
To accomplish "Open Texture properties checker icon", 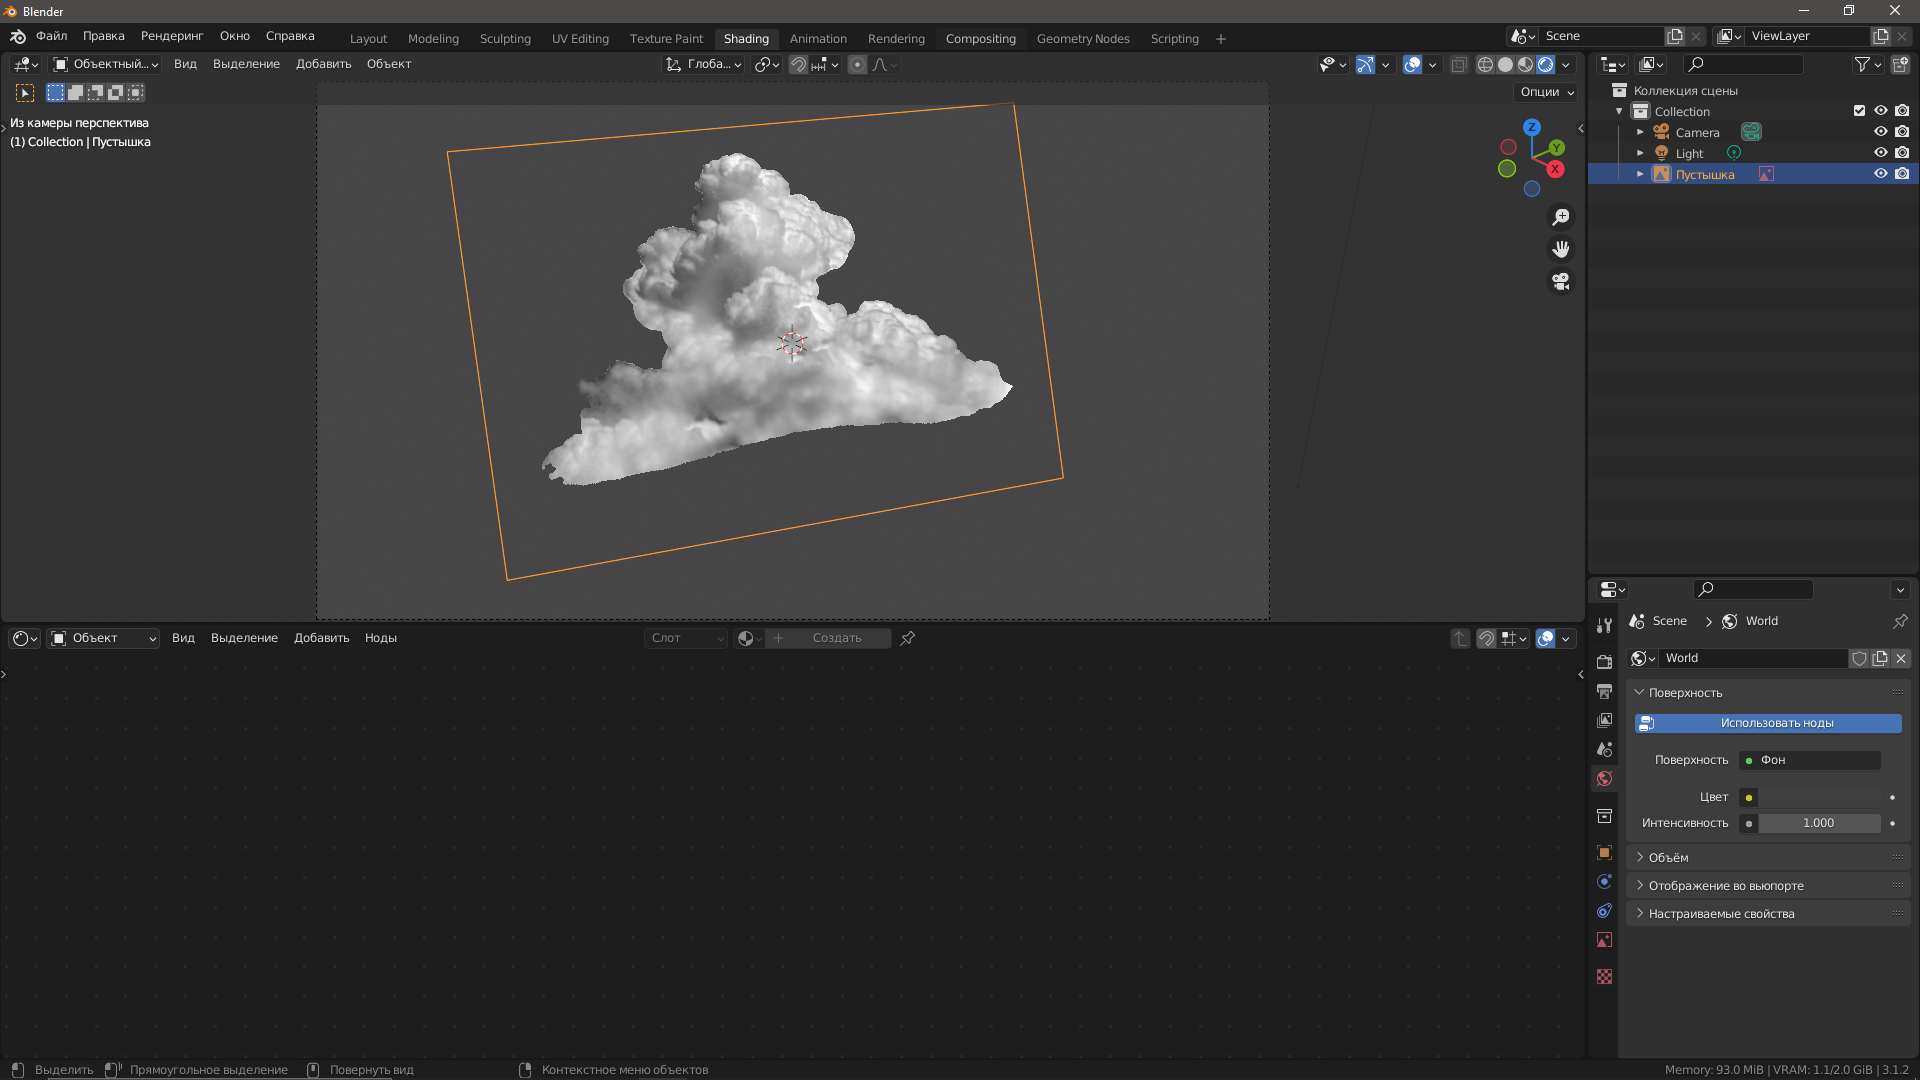I will (1604, 977).
